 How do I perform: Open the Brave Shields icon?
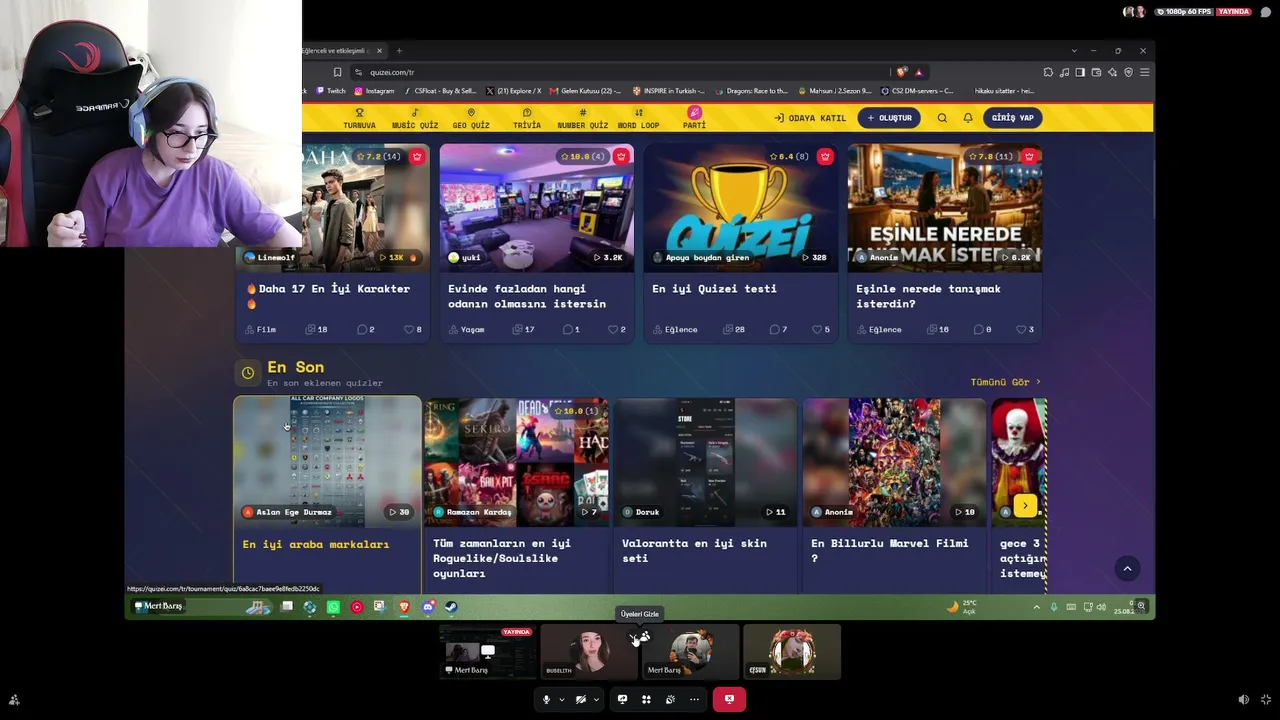click(x=902, y=72)
